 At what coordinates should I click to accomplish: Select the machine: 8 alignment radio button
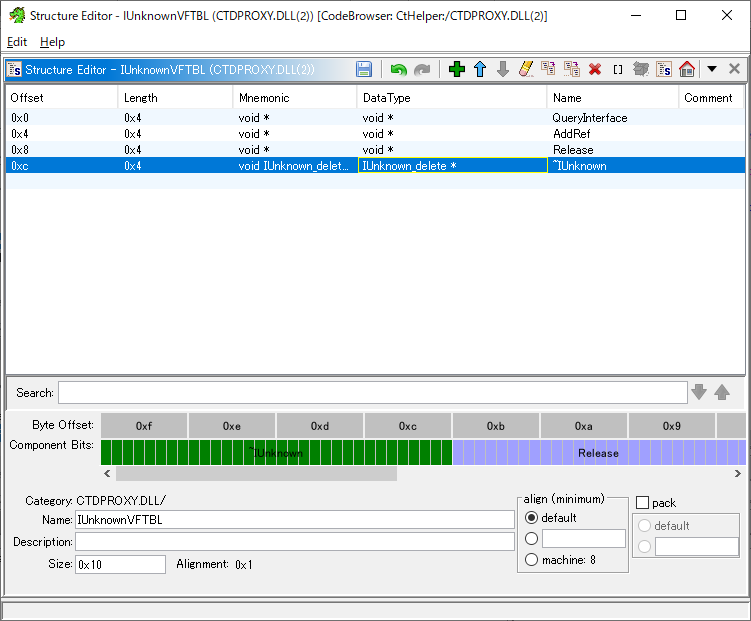point(531,560)
